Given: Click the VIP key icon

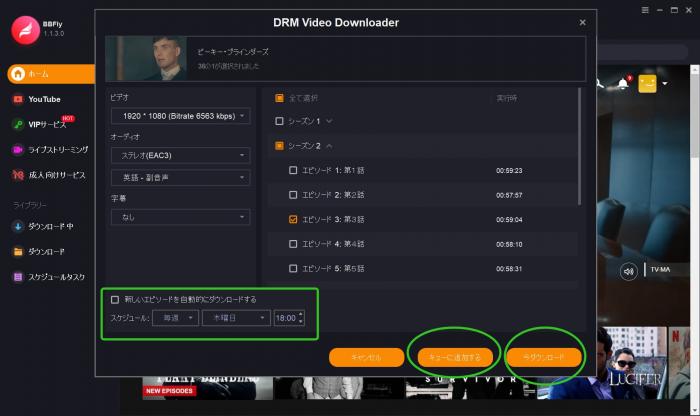Looking at the screenshot, I should click(x=18, y=125).
